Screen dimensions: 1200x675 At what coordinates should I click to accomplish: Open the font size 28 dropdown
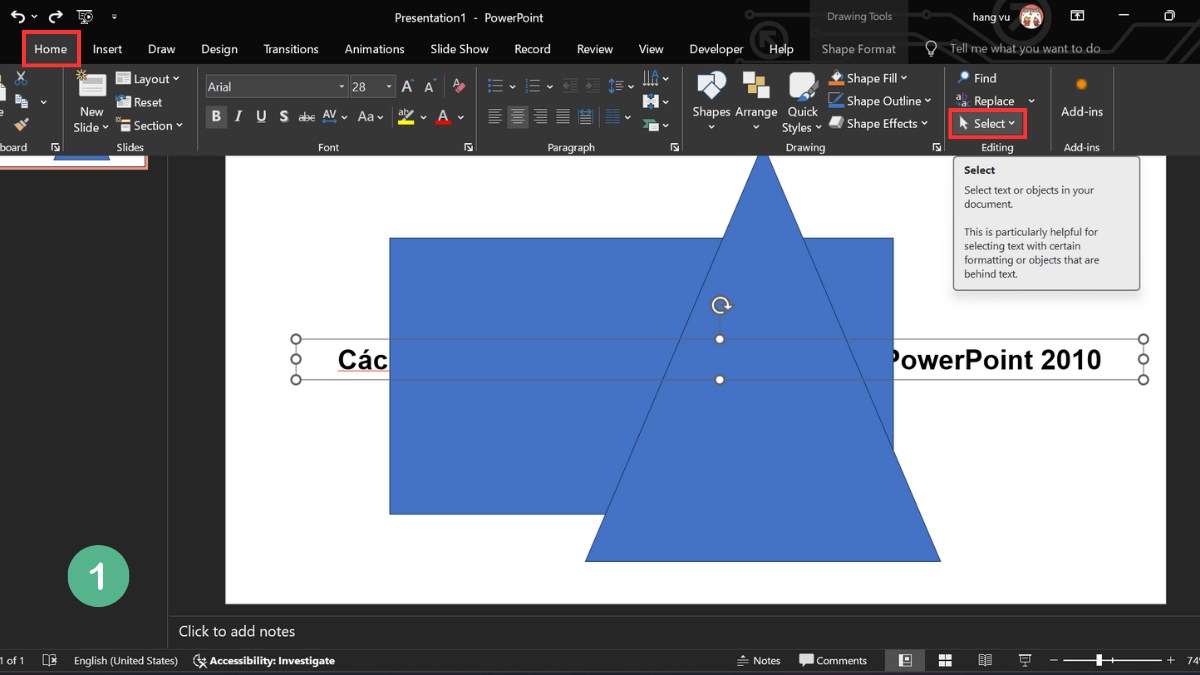pyautogui.click(x=389, y=87)
